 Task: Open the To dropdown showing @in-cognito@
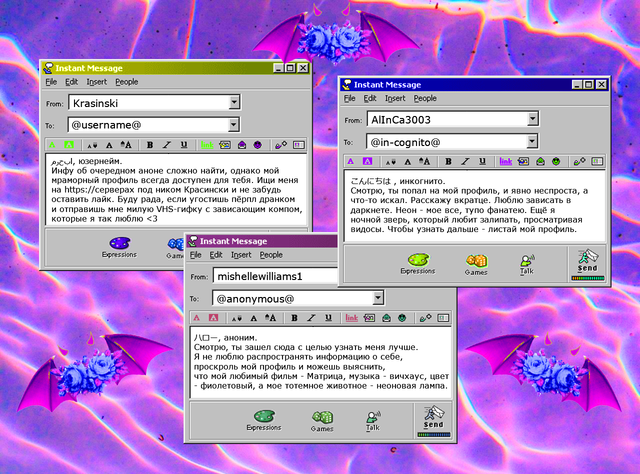click(x=533, y=141)
